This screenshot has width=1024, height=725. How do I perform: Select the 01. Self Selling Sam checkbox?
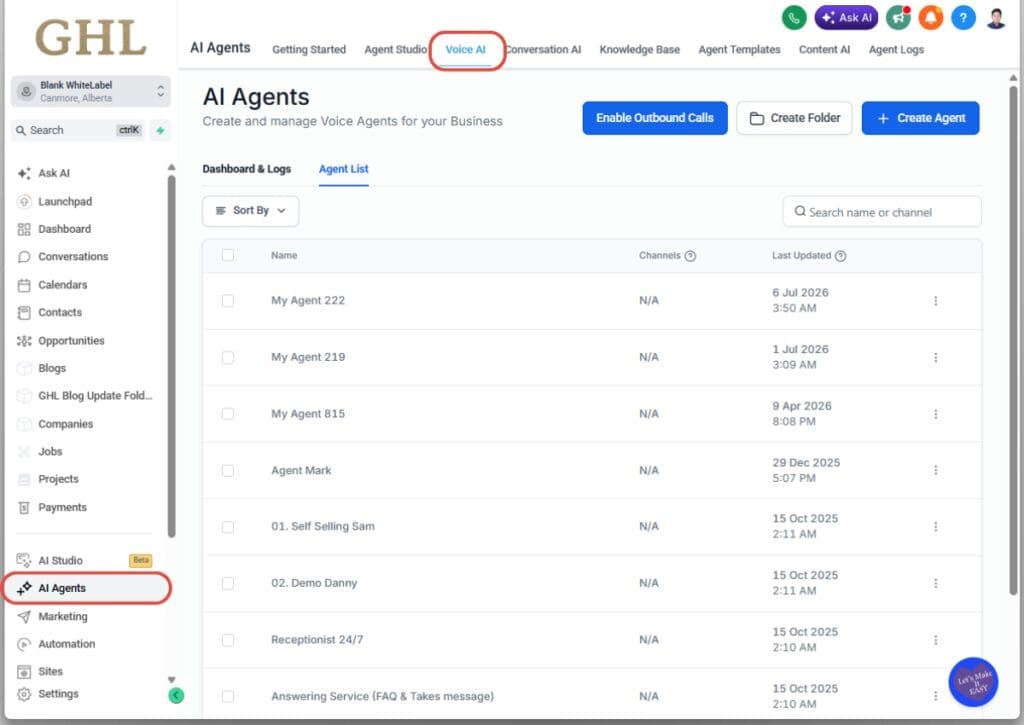point(228,527)
